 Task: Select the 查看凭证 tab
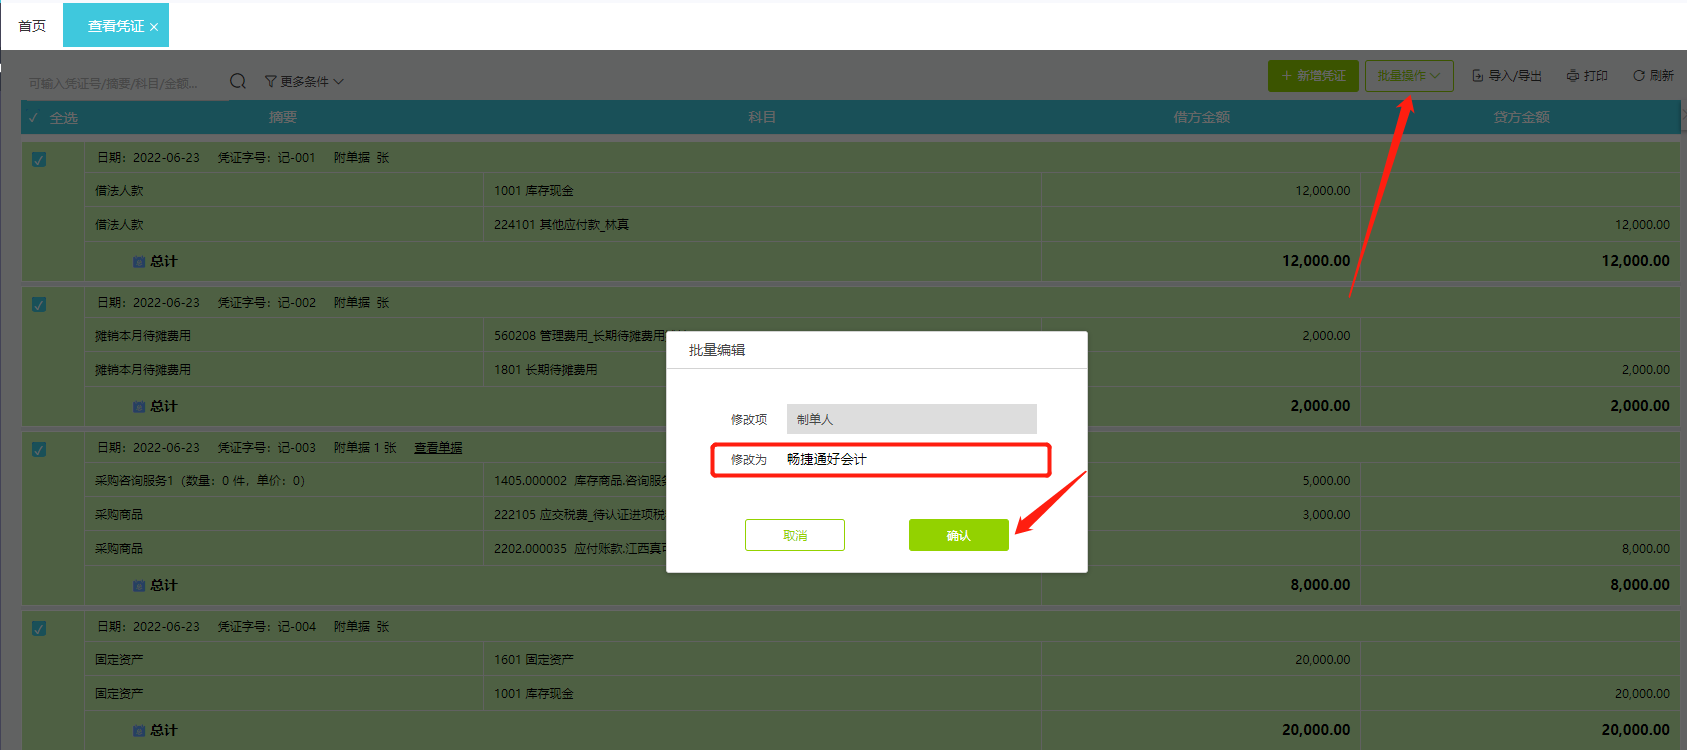pos(115,25)
